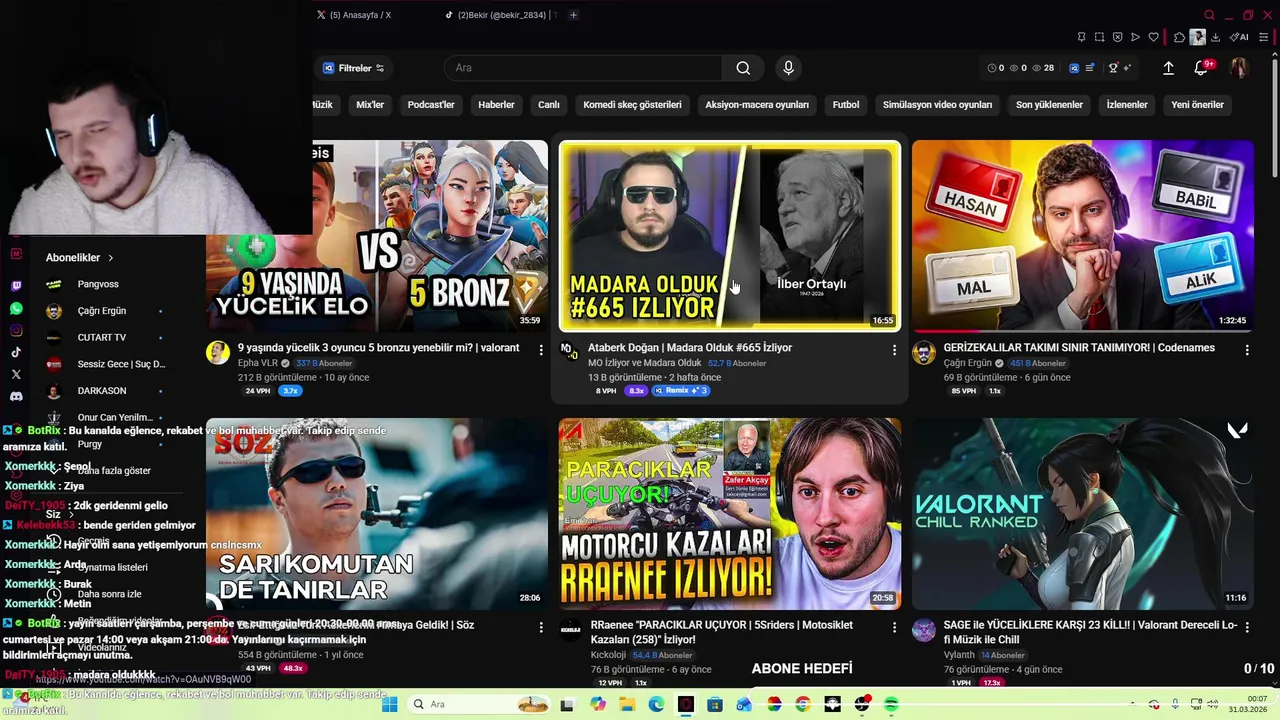Select the 'Podcast'ler' filter chip
Screen dimensions: 1280x720
click(x=431, y=104)
